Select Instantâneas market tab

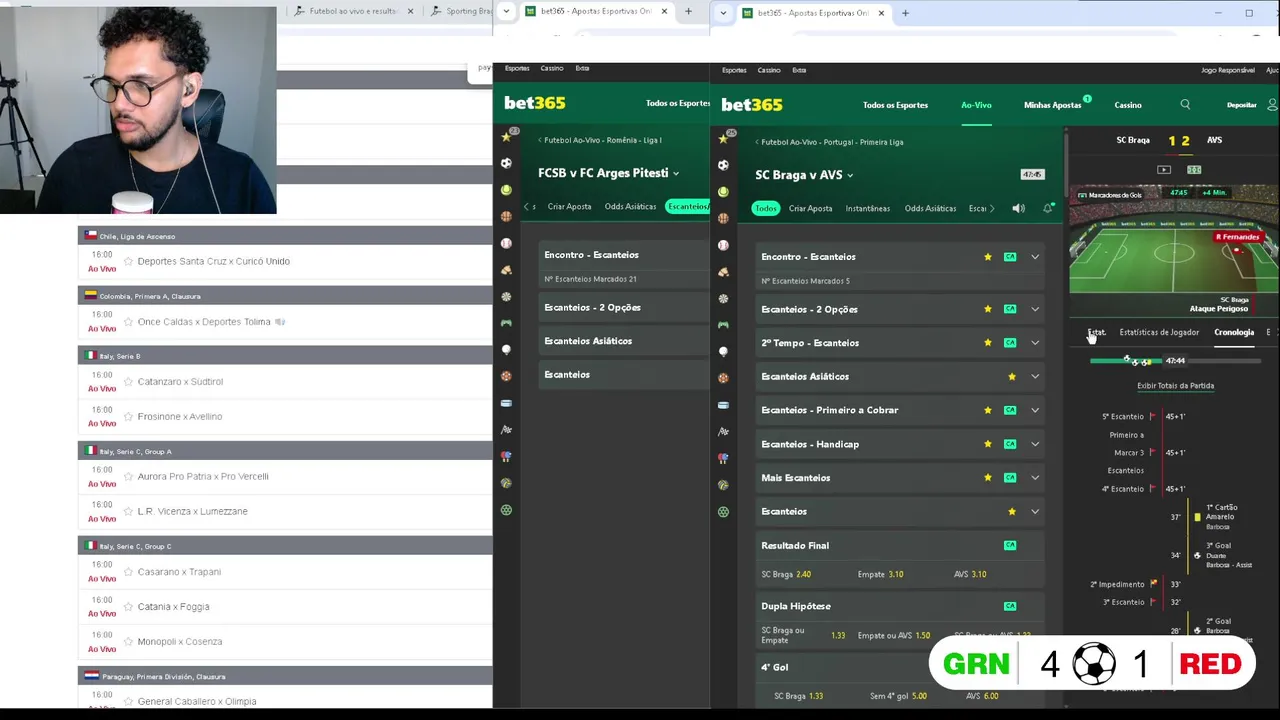867,208
